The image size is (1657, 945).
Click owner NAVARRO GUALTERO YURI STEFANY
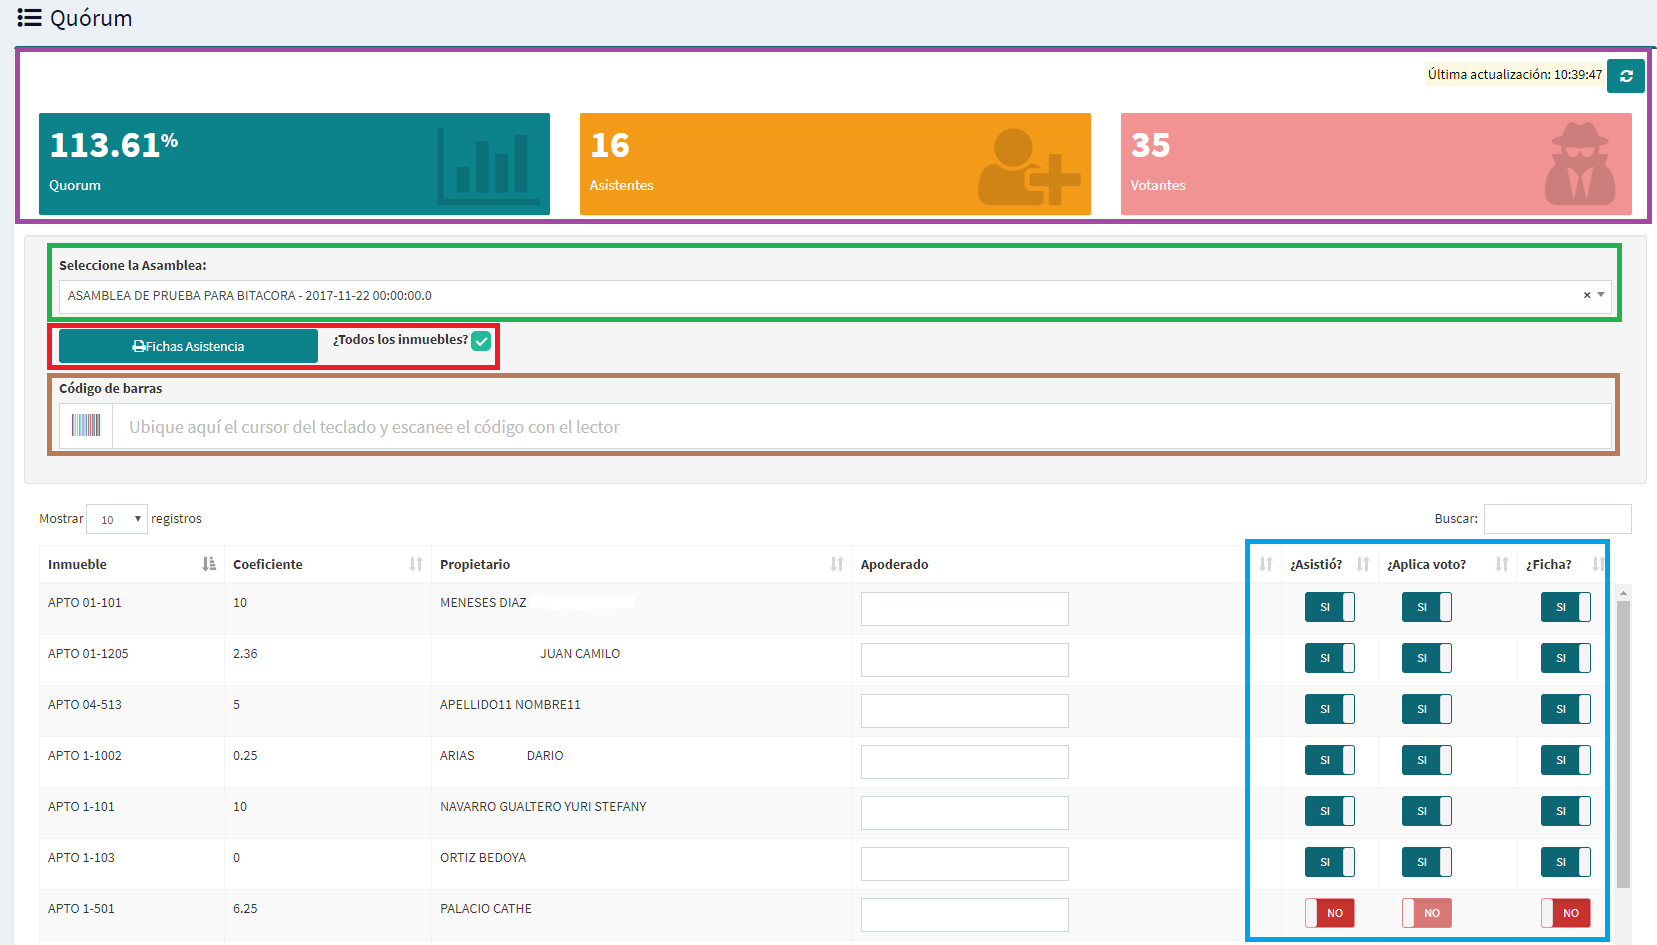point(543,807)
